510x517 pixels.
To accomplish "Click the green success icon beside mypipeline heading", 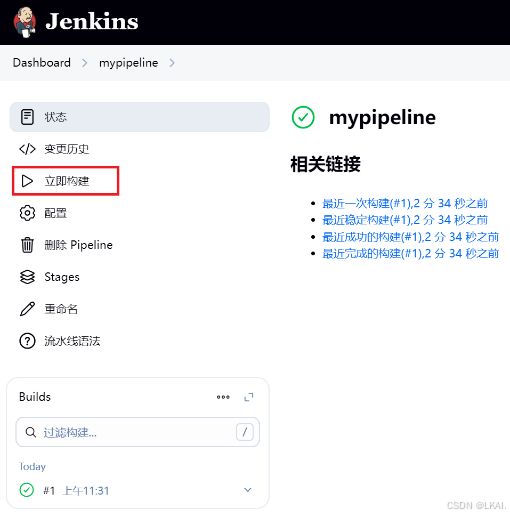I will 303,117.
